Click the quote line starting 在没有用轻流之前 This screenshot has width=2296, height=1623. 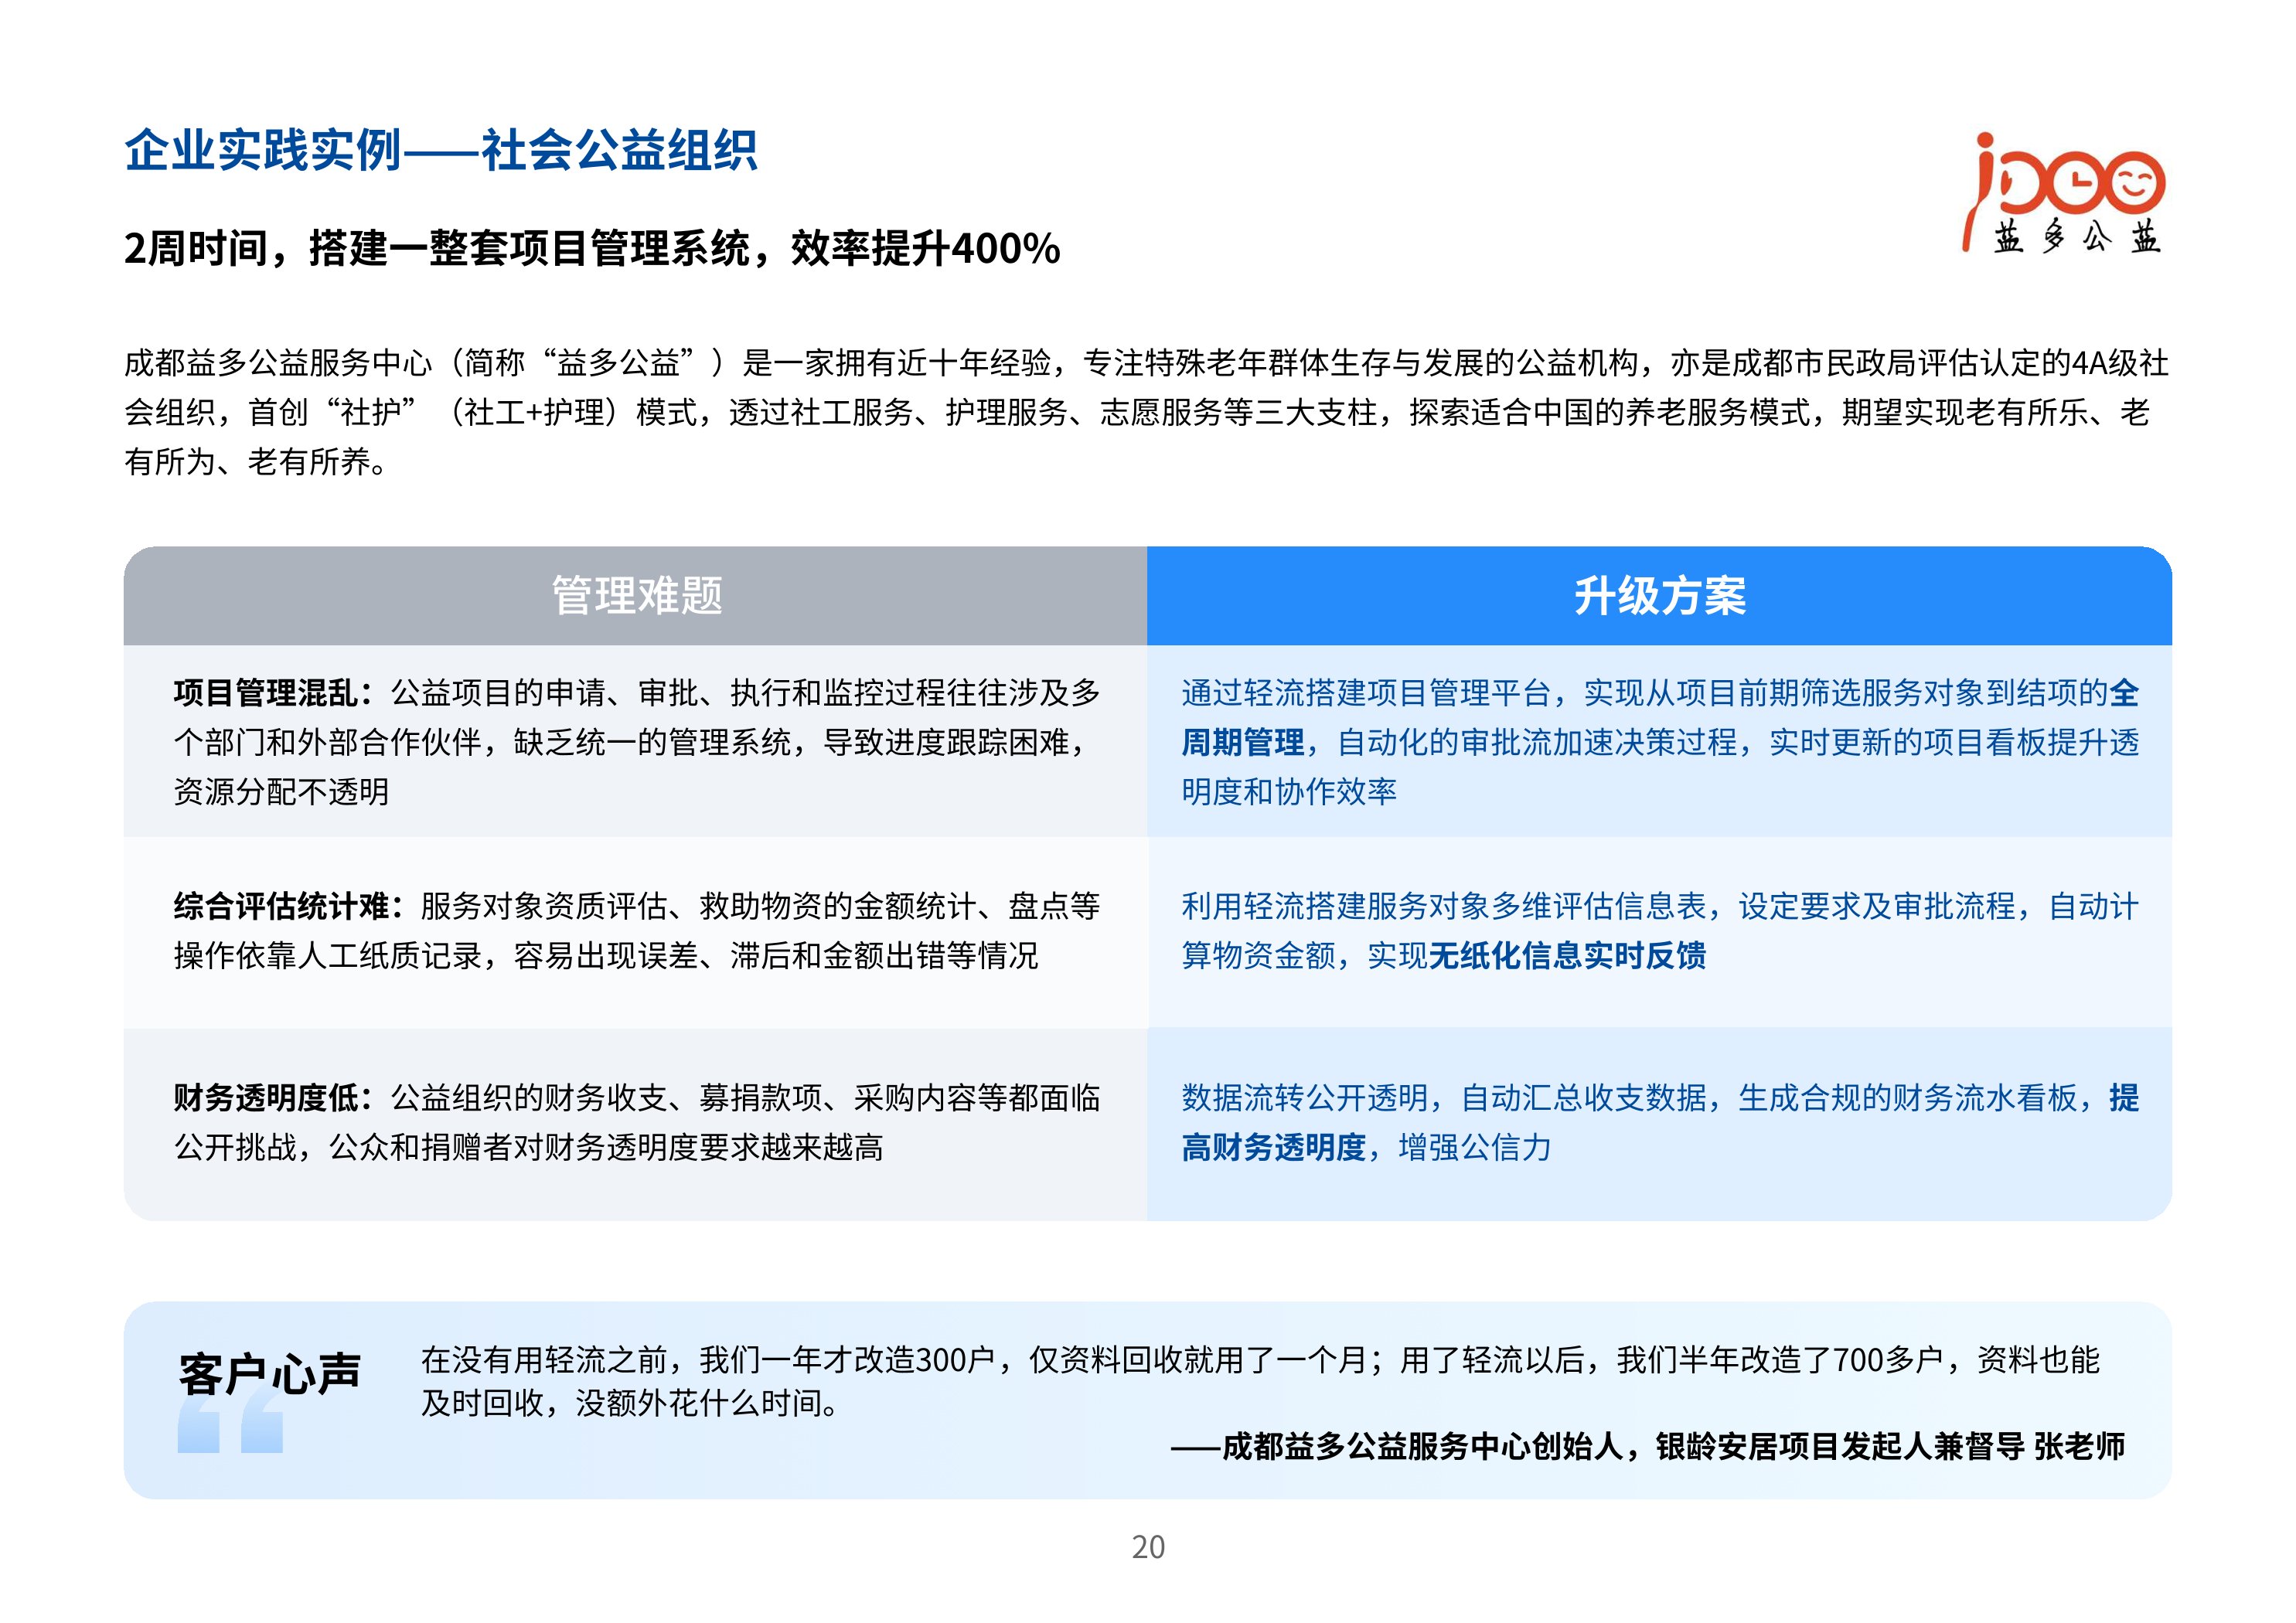tap(1260, 1360)
